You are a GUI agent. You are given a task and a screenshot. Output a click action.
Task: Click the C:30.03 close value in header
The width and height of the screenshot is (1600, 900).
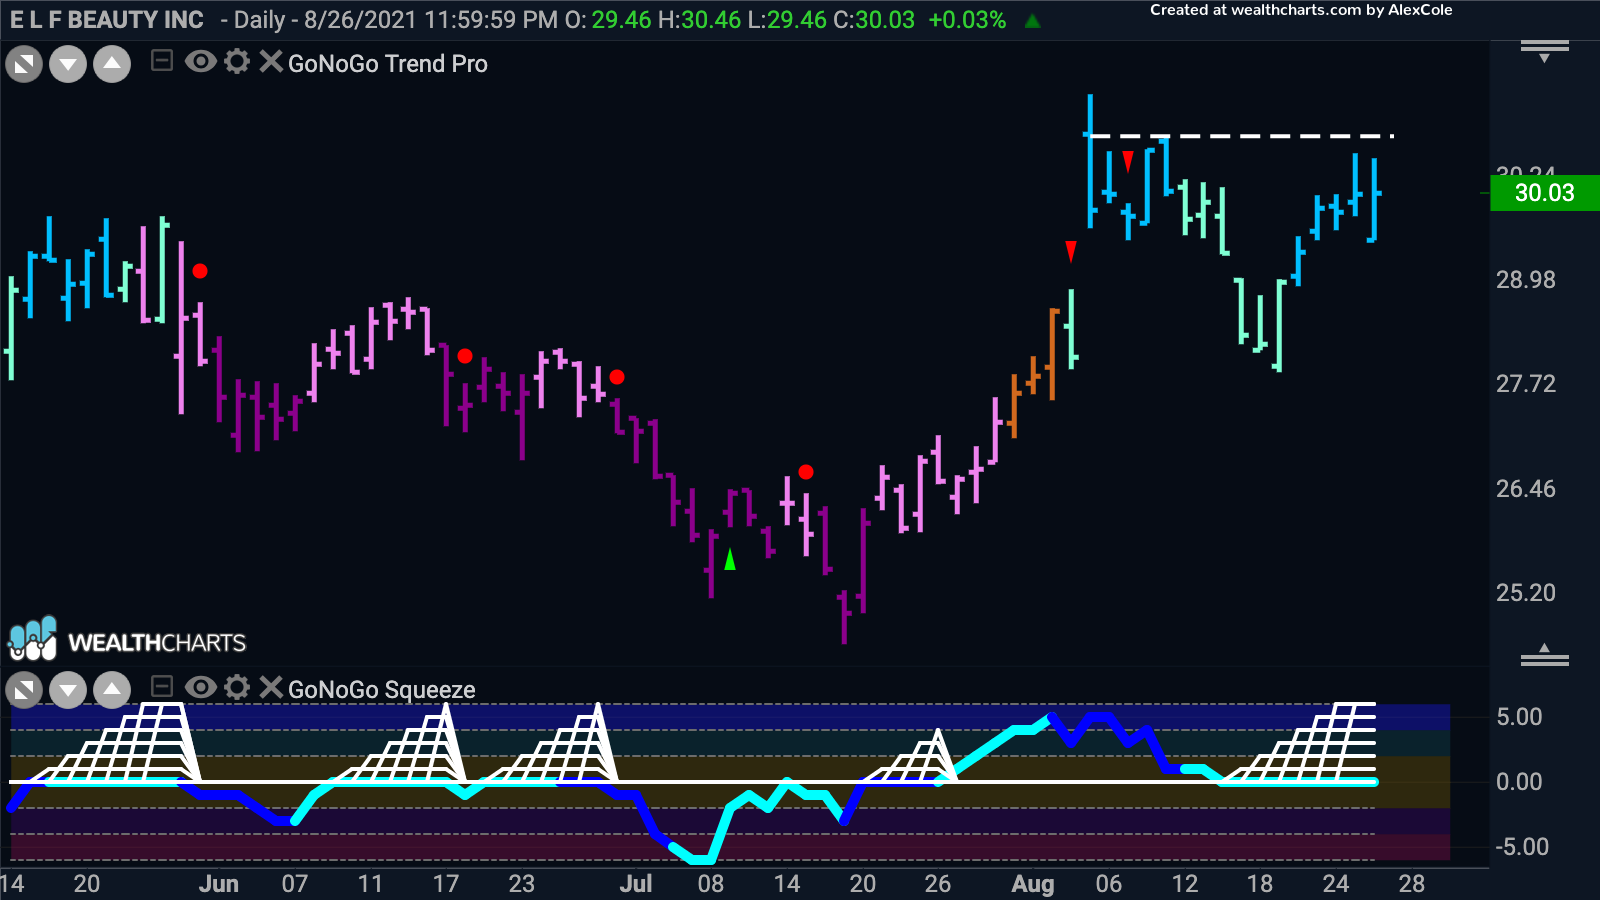874,20
